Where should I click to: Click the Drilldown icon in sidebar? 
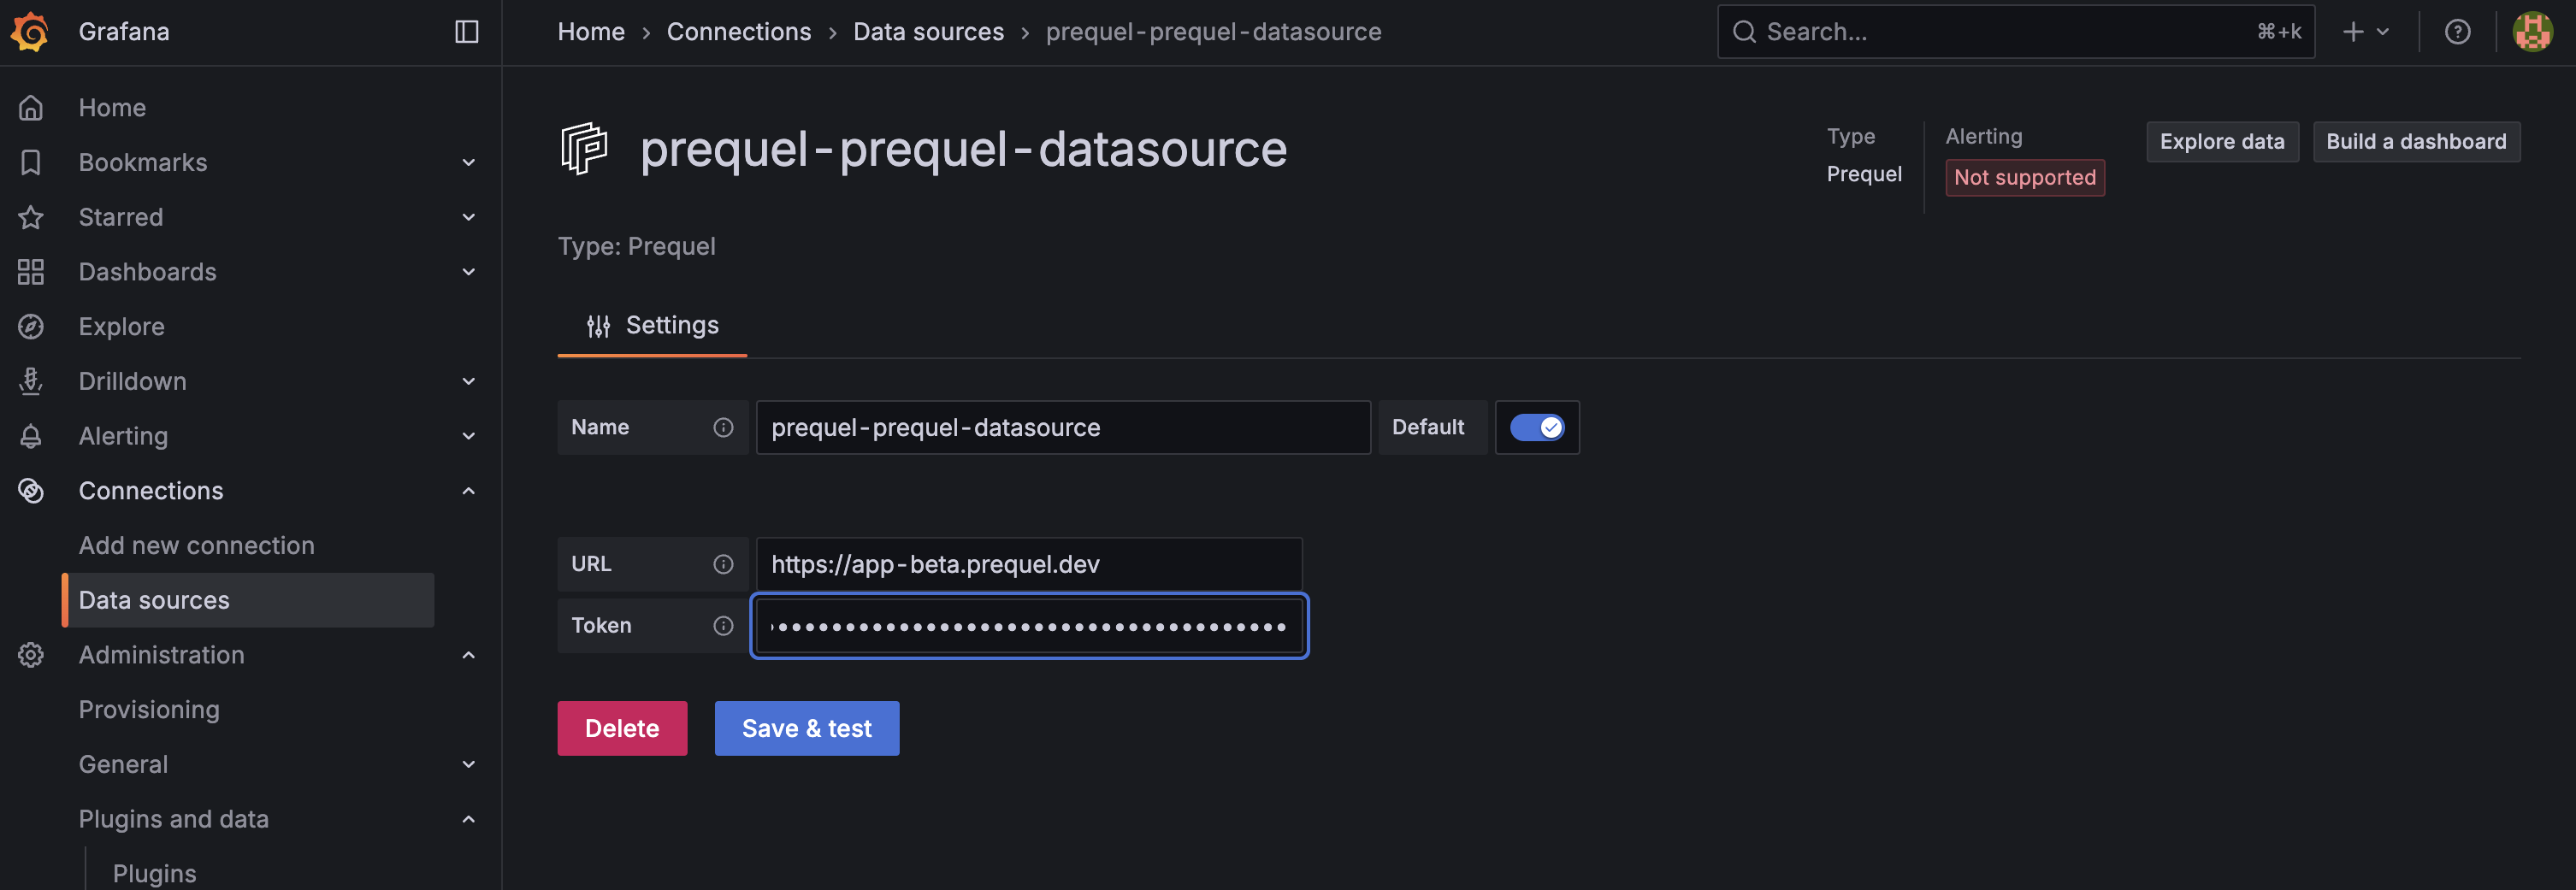point(31,381)
